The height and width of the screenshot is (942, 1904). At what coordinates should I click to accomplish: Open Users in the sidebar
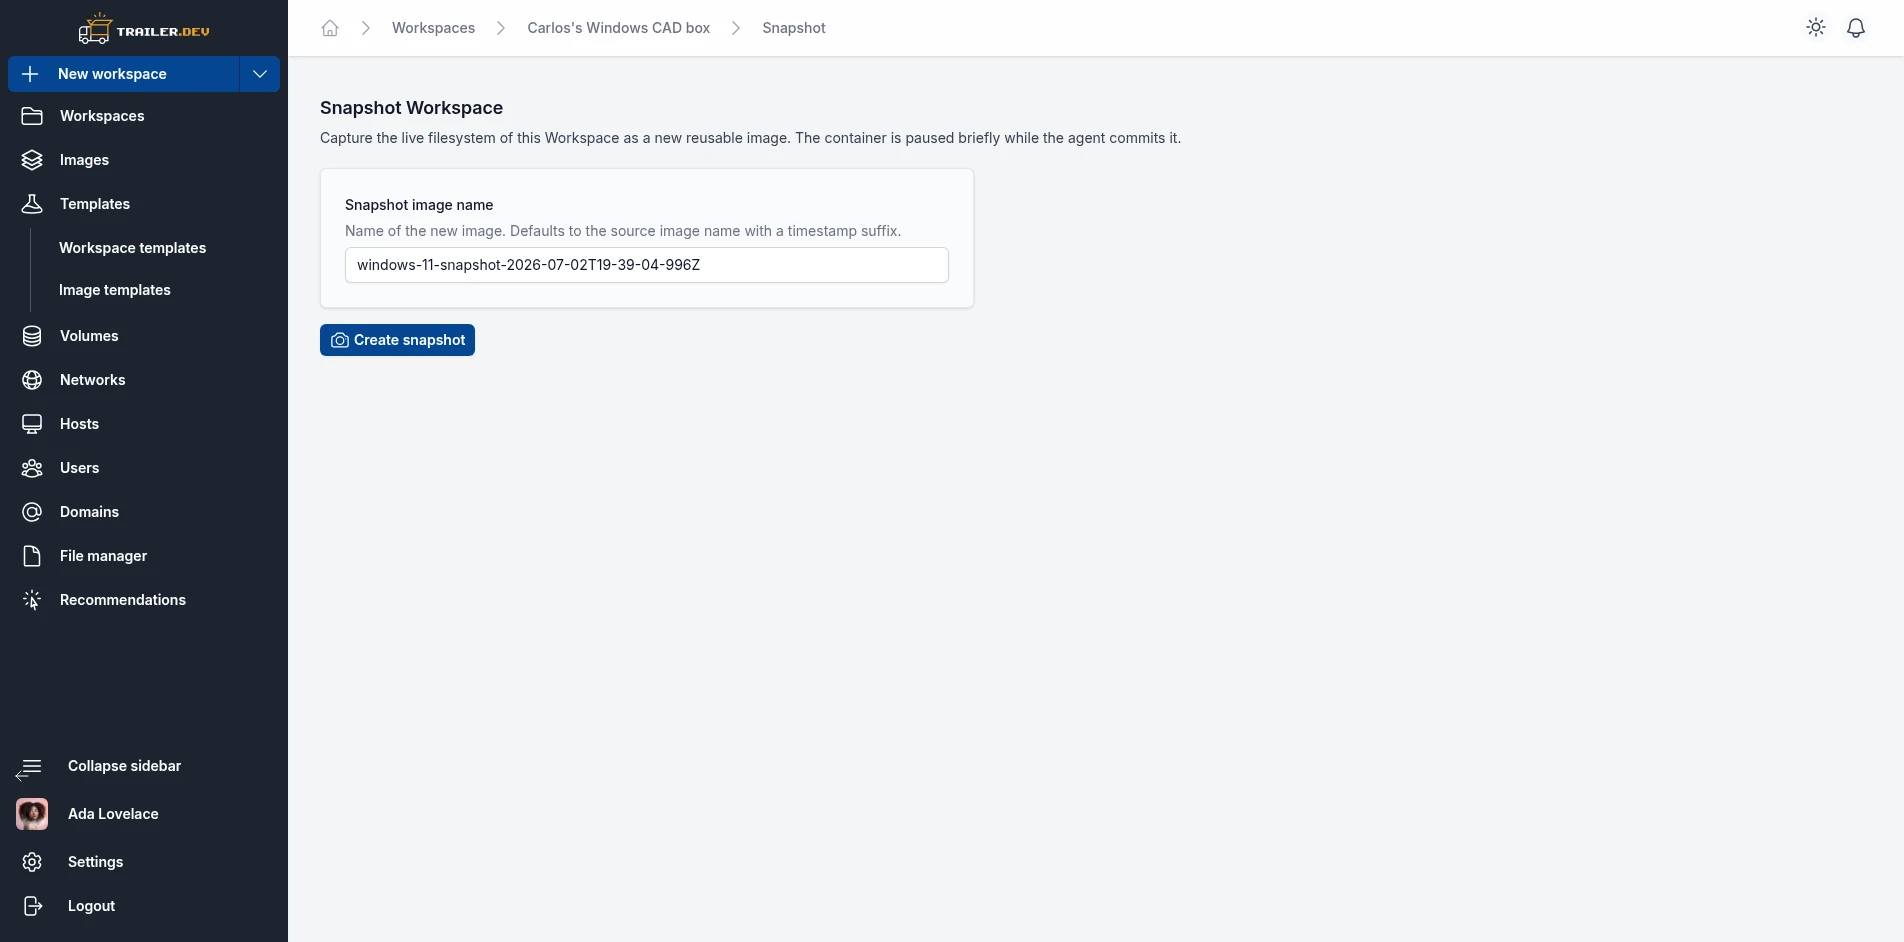79,468
